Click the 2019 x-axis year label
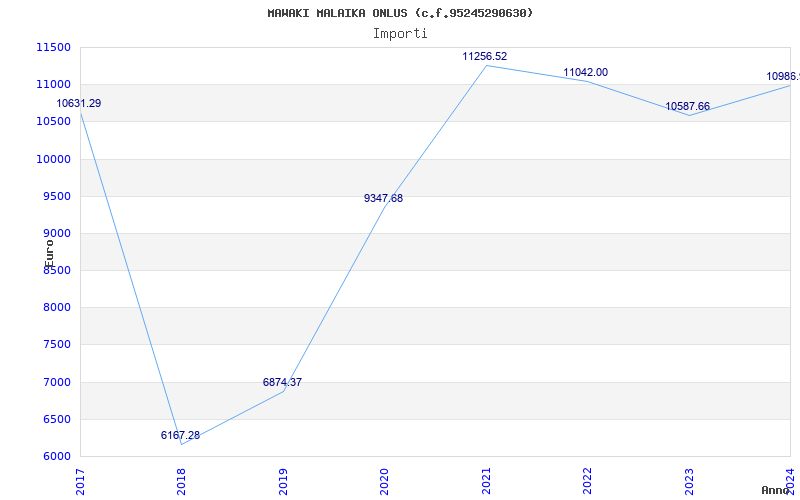Image resolution: width=800 pixels, height=500 pixels. pyautogui.click(x=283, y=481)
